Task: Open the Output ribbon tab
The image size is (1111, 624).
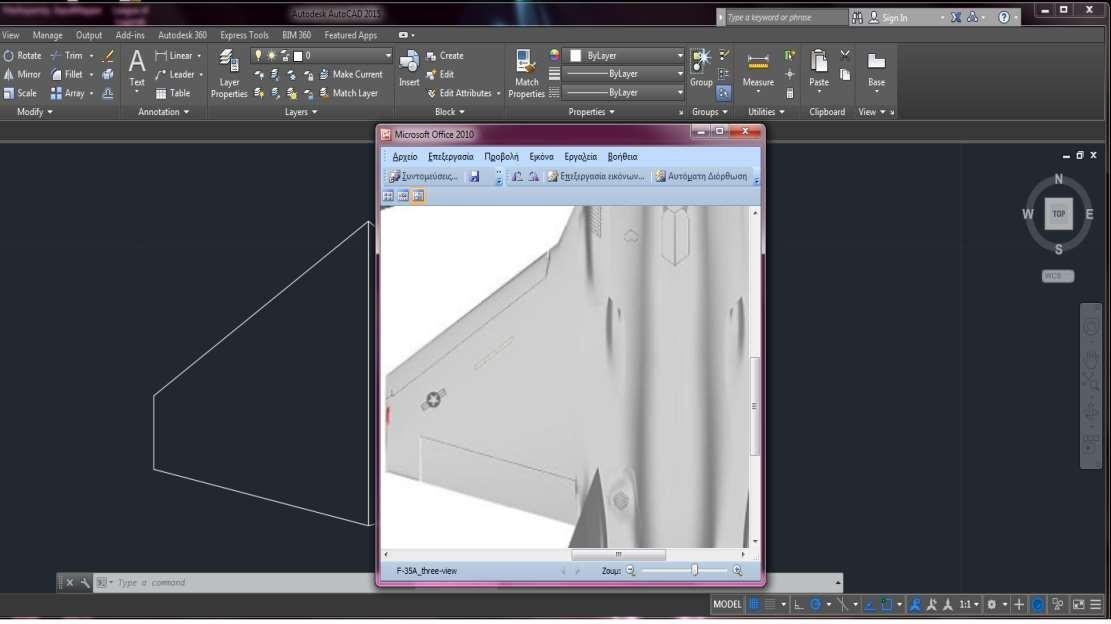Action: click(89, 35)
